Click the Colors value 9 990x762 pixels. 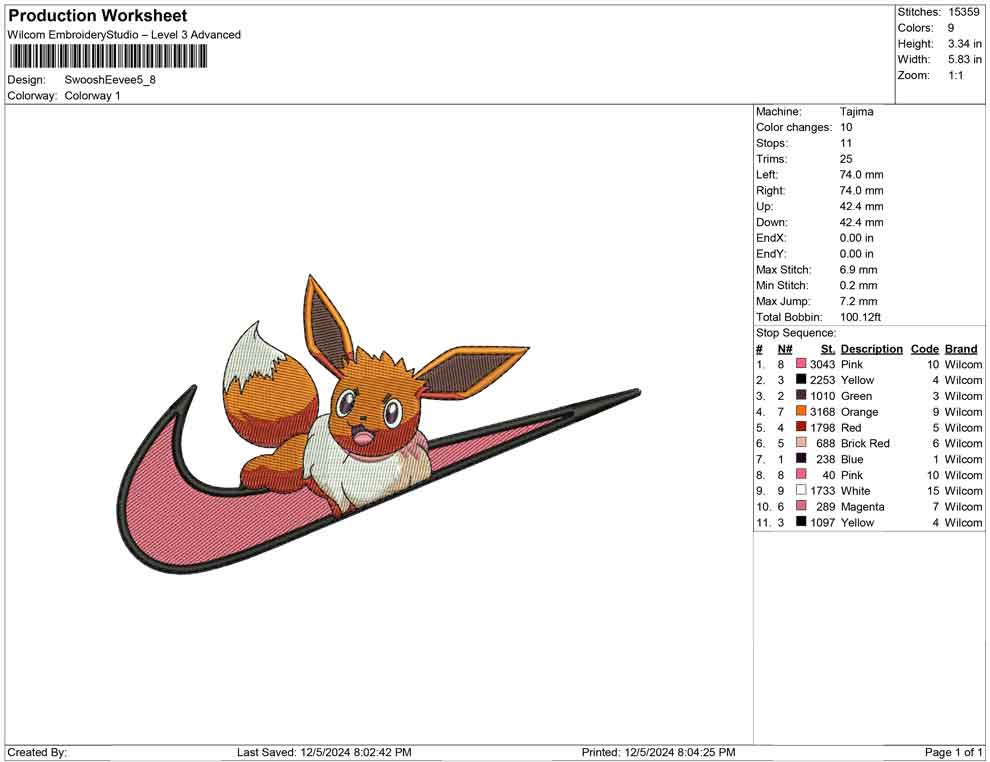click(951, 28)
